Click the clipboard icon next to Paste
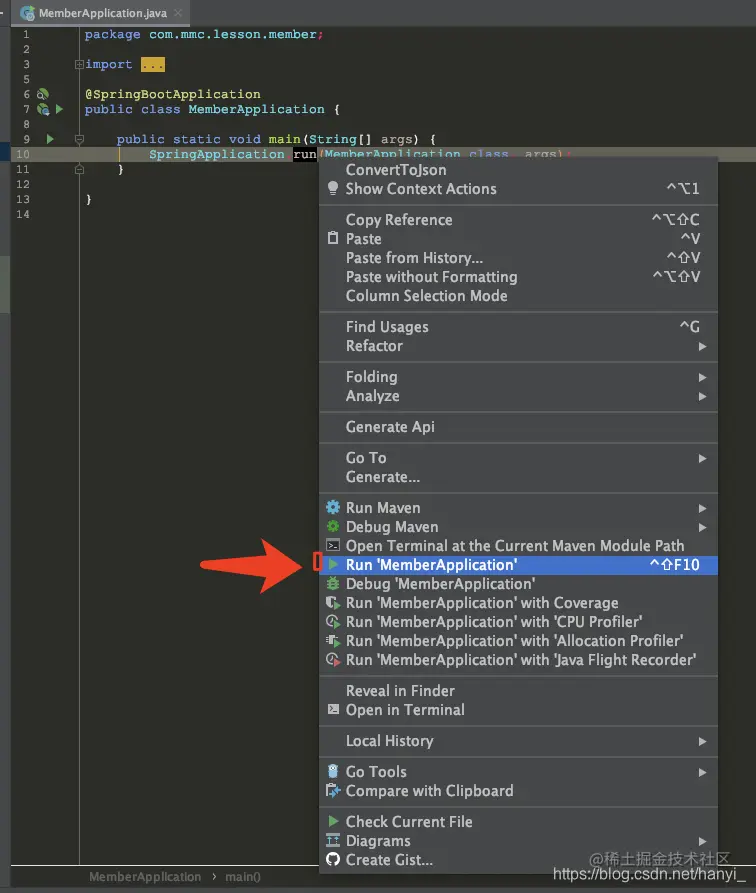The height and width of the screenshot is (893, 756). (x=333, y=238)
